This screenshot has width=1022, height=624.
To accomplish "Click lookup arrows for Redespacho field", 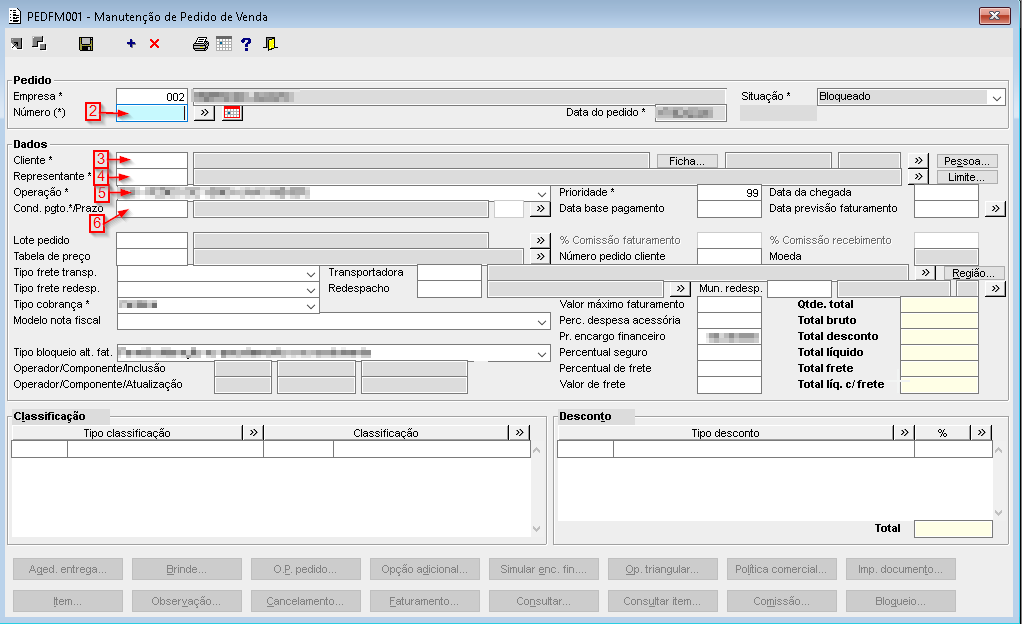I will click(x=680, y=288).
